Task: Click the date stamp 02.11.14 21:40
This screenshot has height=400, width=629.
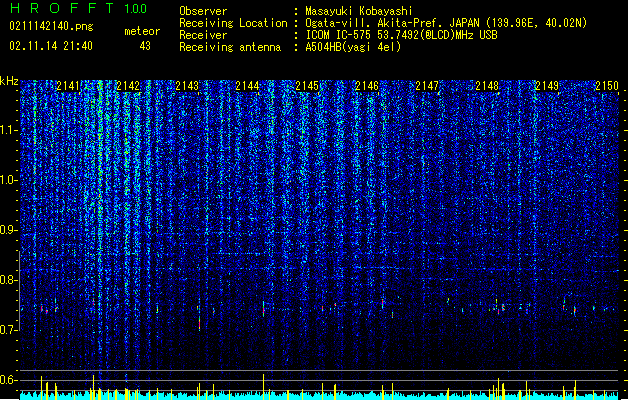Action: tap(51, 46)
